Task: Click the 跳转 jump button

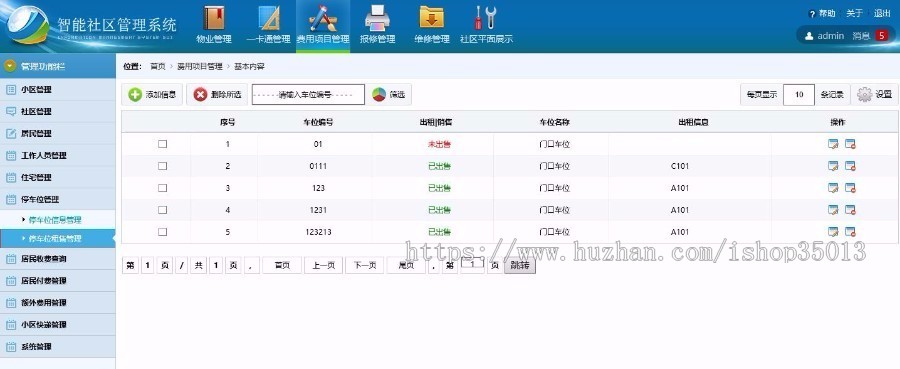Action: click(519, 265)
